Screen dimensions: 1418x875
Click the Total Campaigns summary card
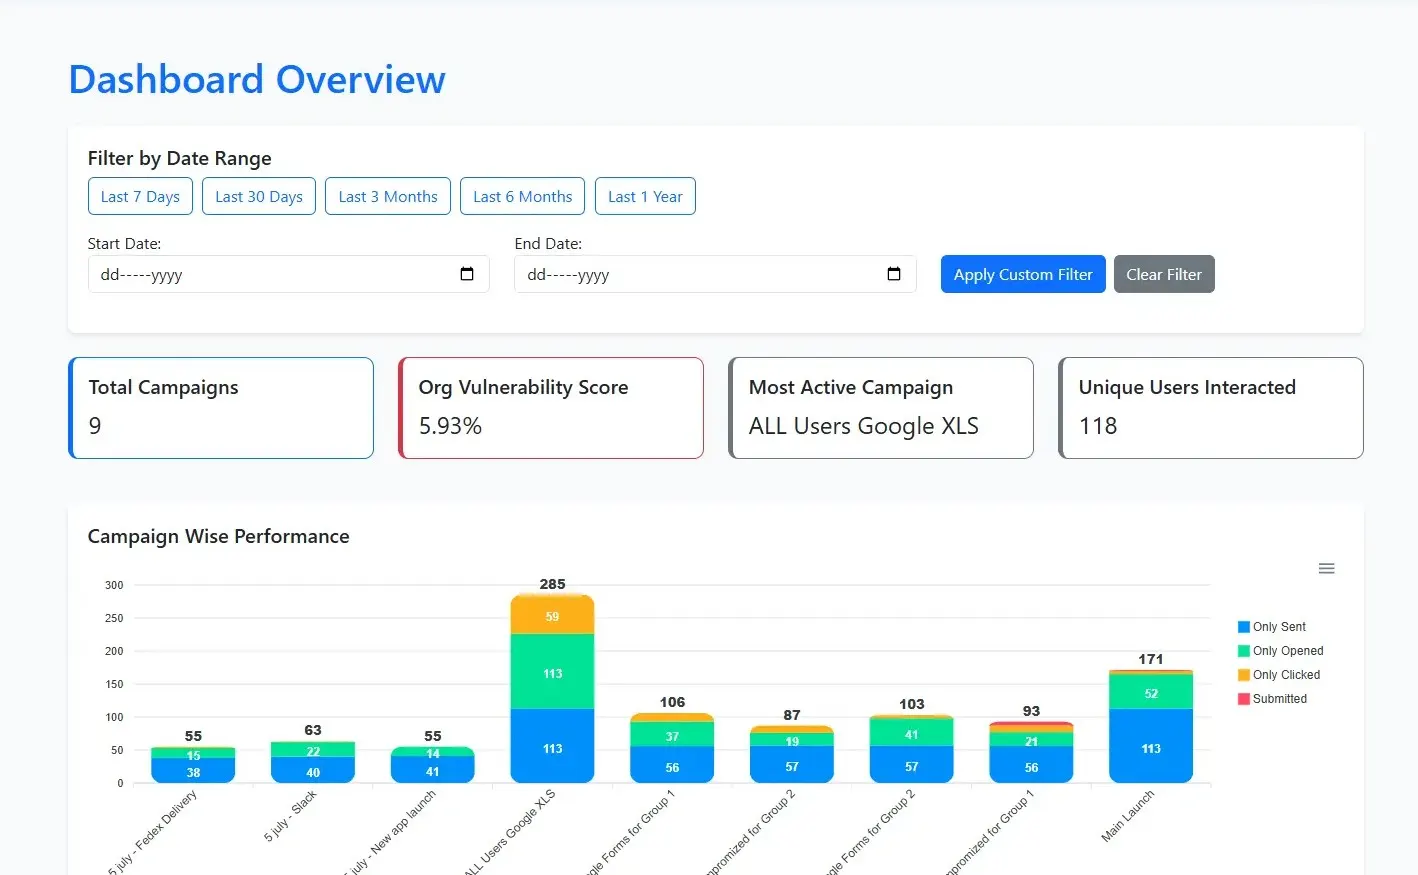click(220, 407)
